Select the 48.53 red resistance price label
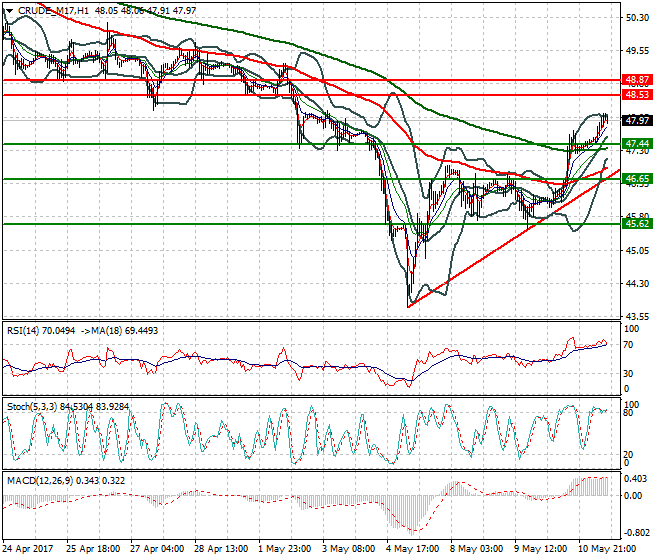Viewport: 660px width, 560px height. click(x=637, y=95)
